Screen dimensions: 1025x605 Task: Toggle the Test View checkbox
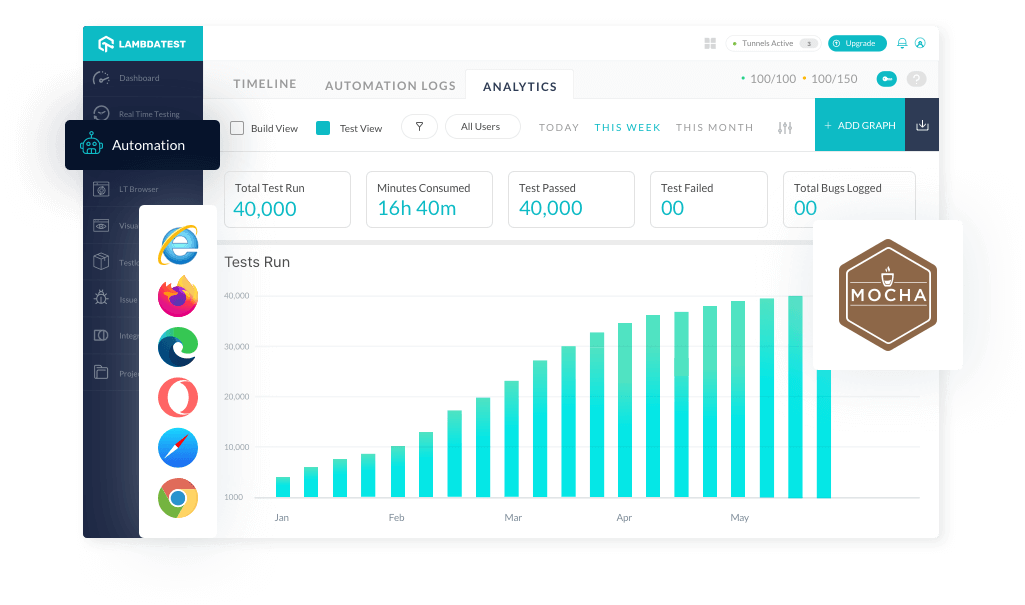coord(323,128)
